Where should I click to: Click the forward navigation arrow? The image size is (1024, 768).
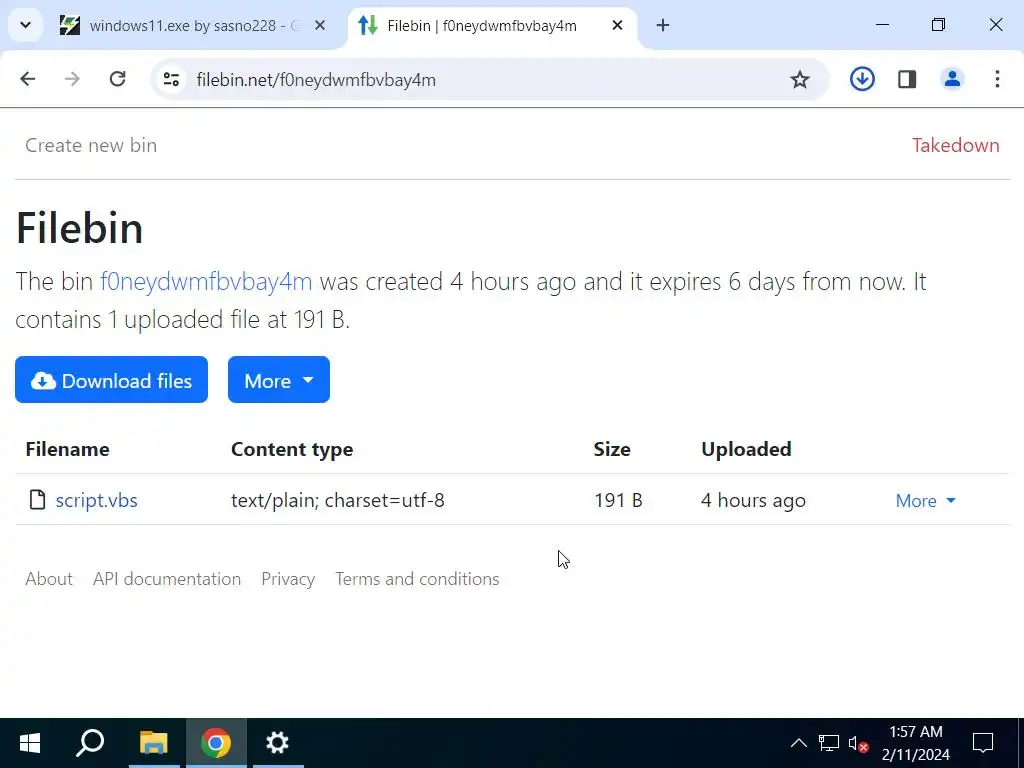click(x=72, y=80)
